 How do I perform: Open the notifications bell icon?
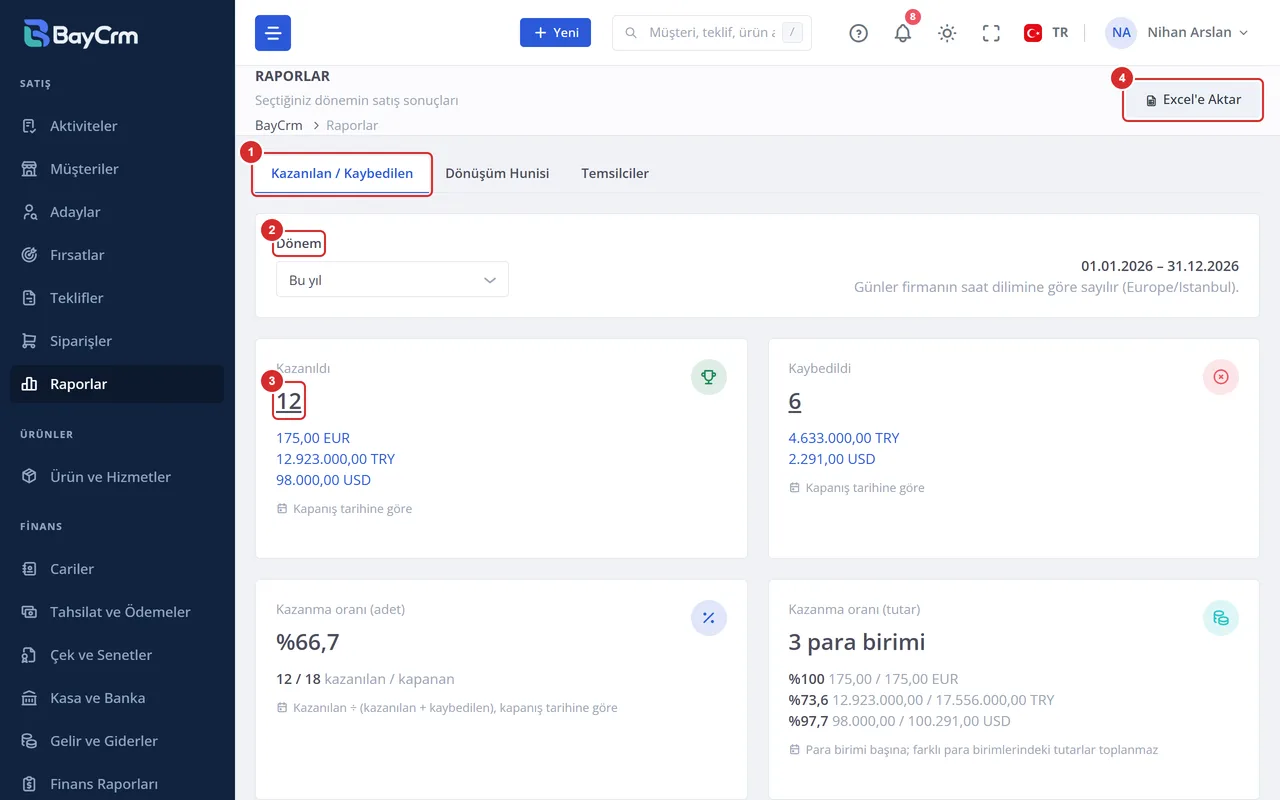pyautogui.click(x=903, y=33)
